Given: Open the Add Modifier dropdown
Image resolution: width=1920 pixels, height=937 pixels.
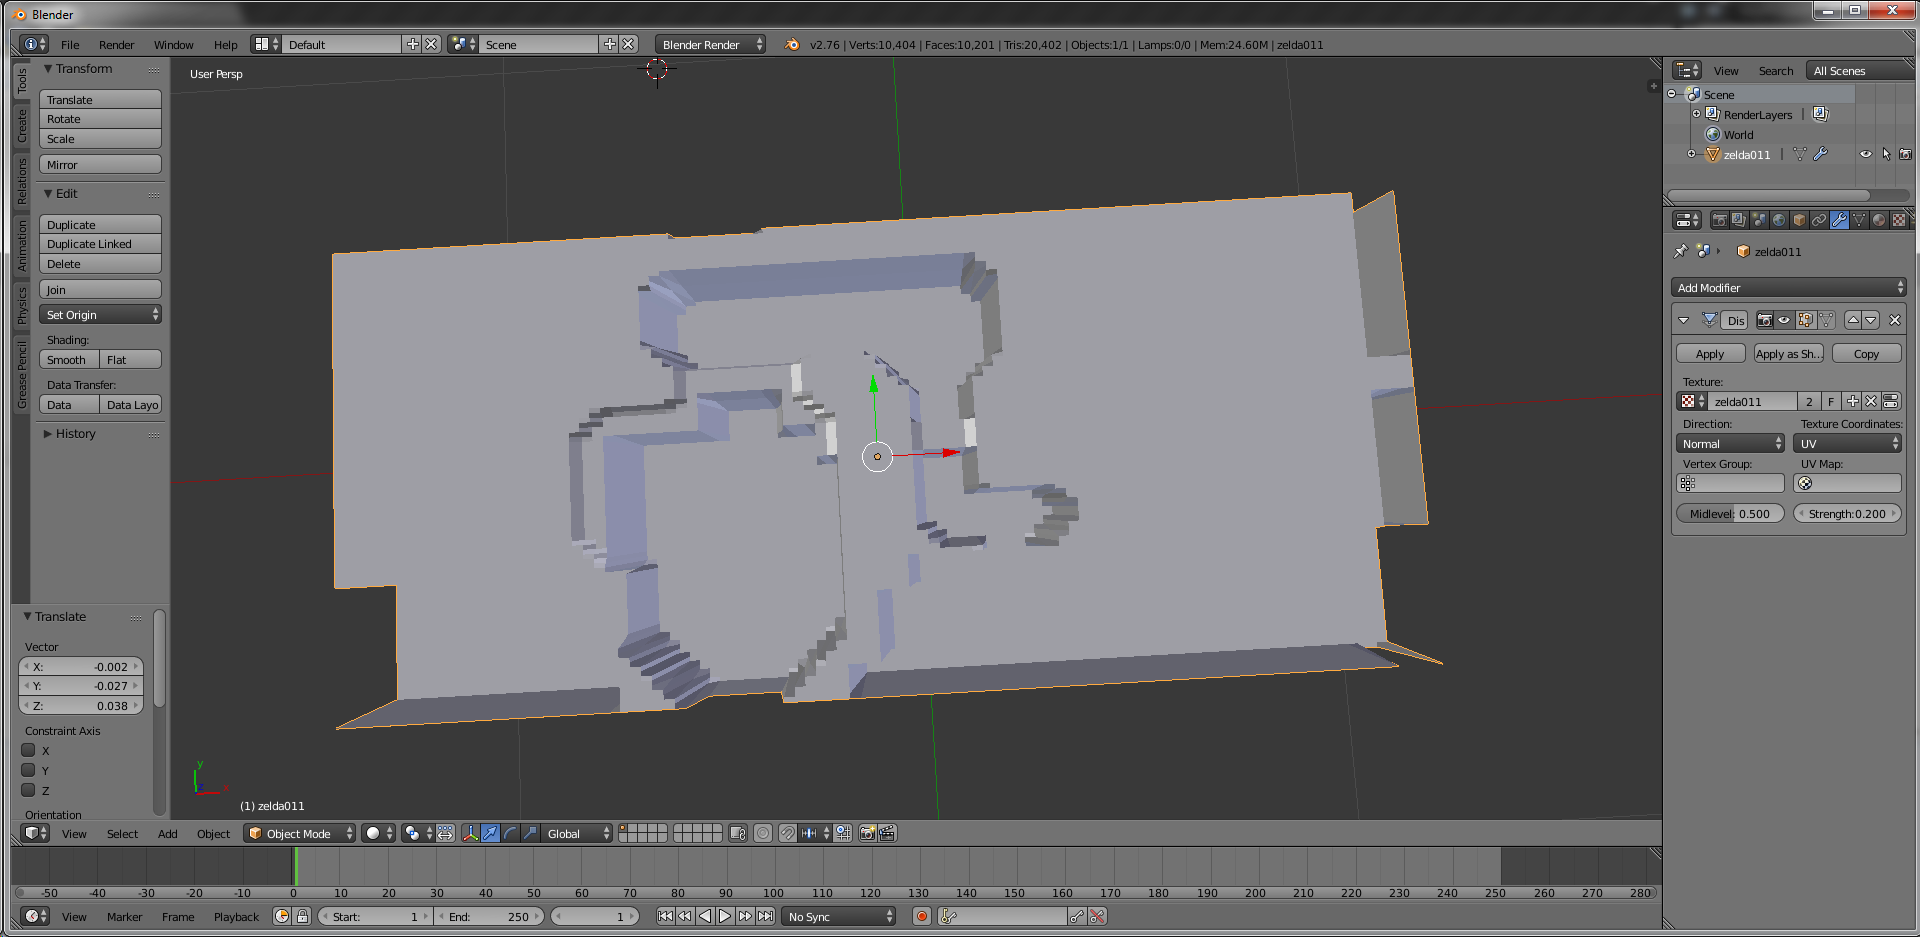Looking at the screenshot, I should click(x=1789, y=287).
